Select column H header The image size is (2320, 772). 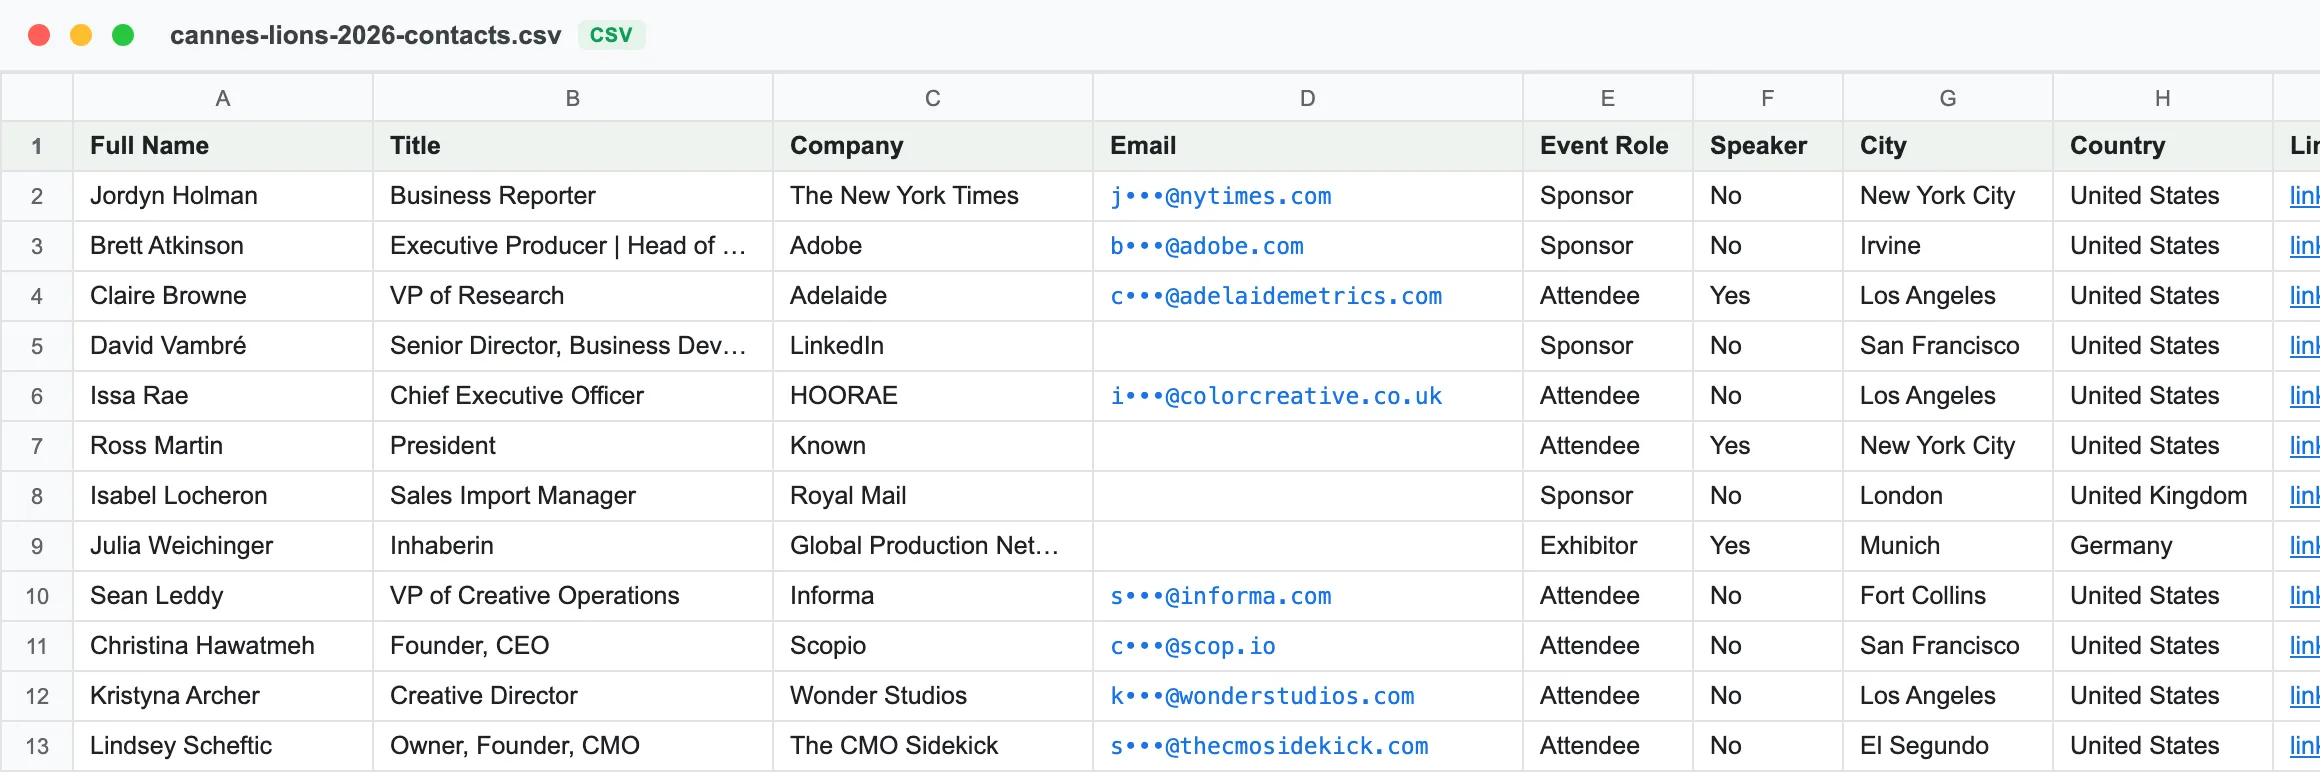click(2163, 98)
